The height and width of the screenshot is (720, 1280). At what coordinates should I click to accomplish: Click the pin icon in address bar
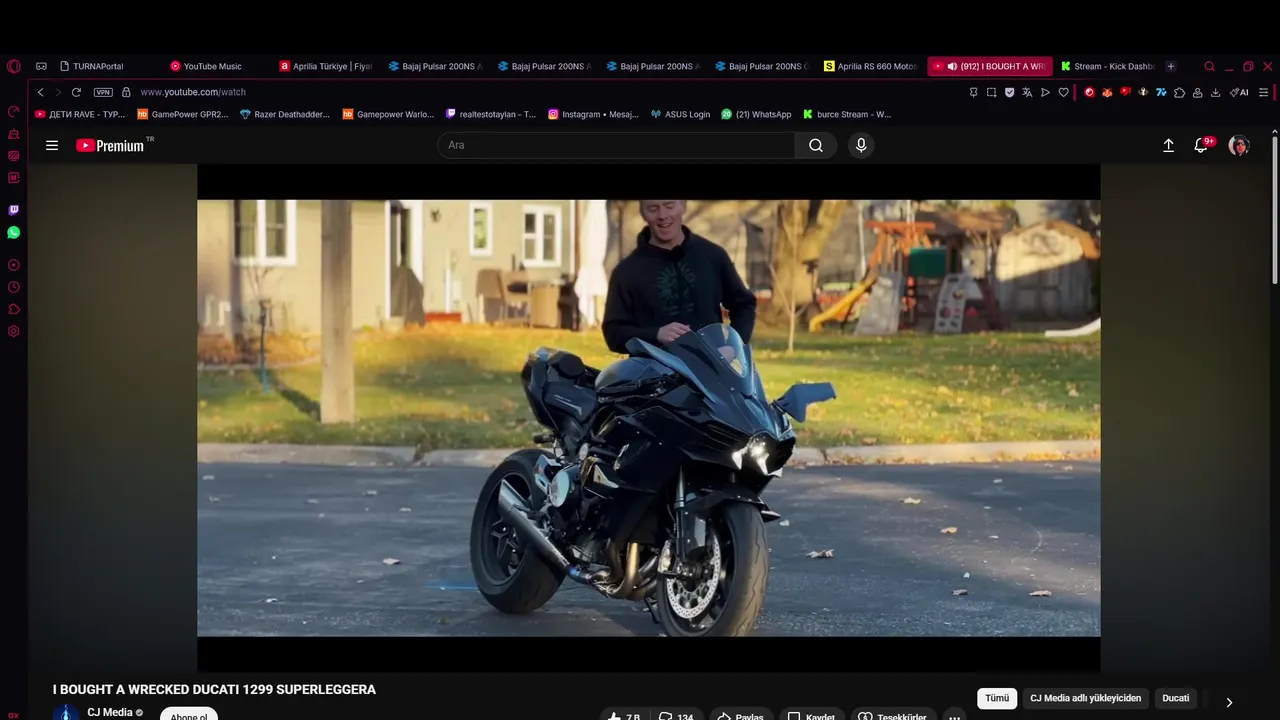pyautogui.click(x=973, y=92)
